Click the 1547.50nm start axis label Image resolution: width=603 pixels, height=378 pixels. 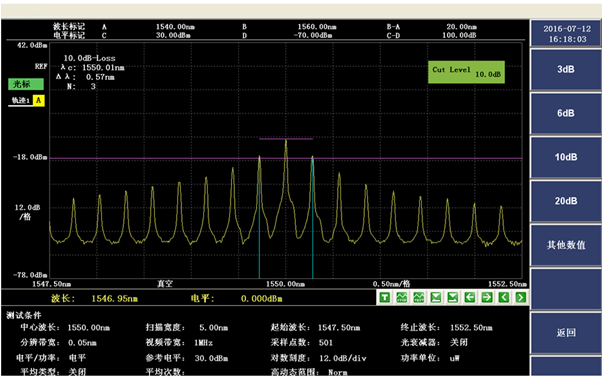coord(52,284)
